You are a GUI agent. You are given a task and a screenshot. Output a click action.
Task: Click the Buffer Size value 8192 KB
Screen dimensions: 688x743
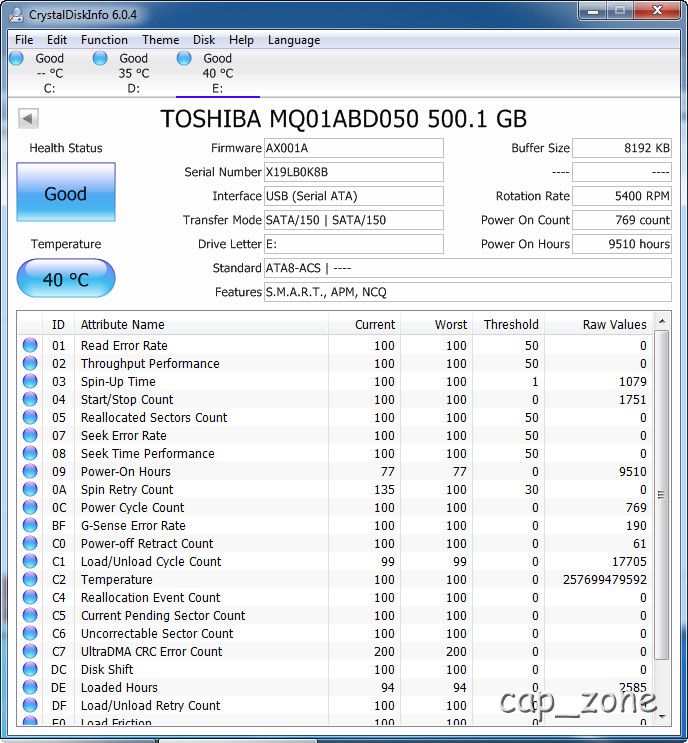[x=622, y=148]
